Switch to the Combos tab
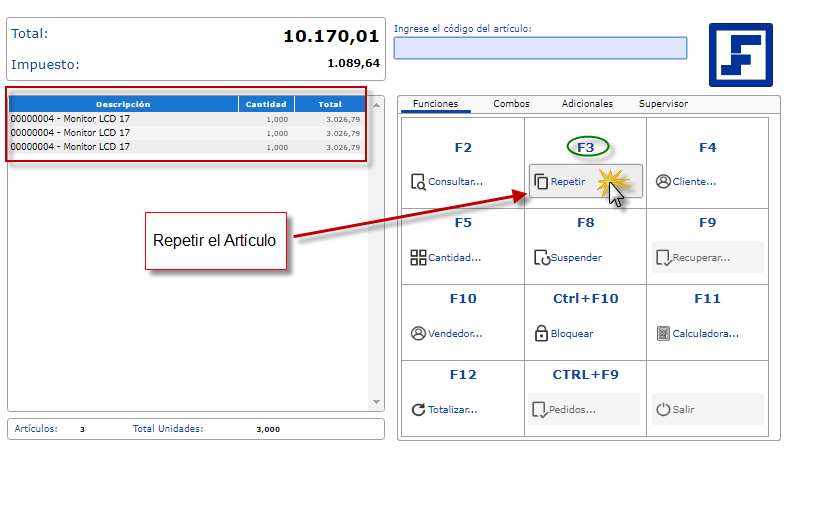Image resolution: width=819 pixels, height=512 pixels. coord(511,103)
